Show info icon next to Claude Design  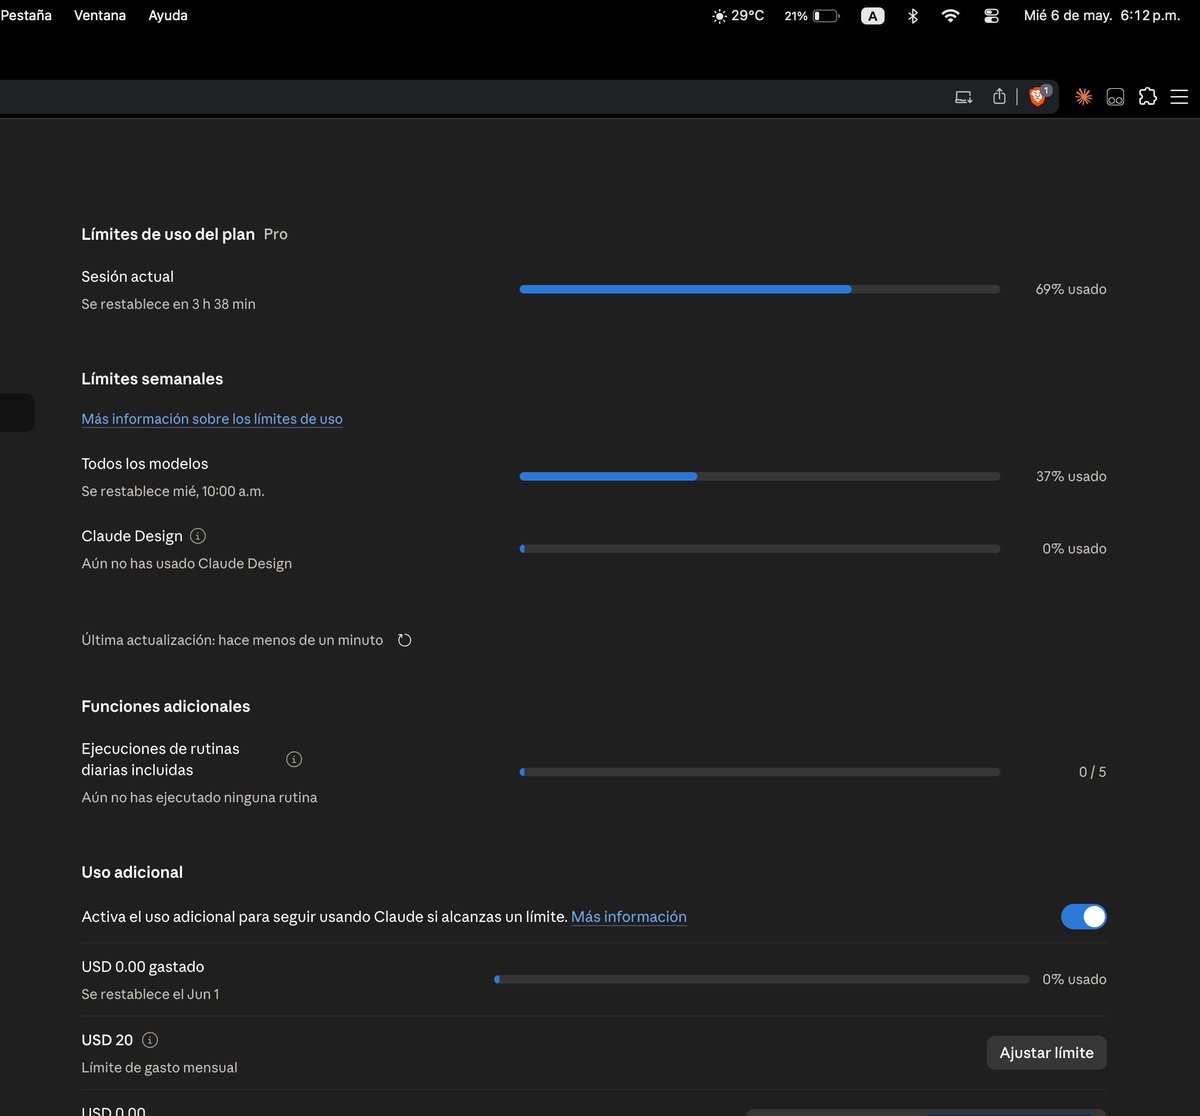click(x=198, y=536)
